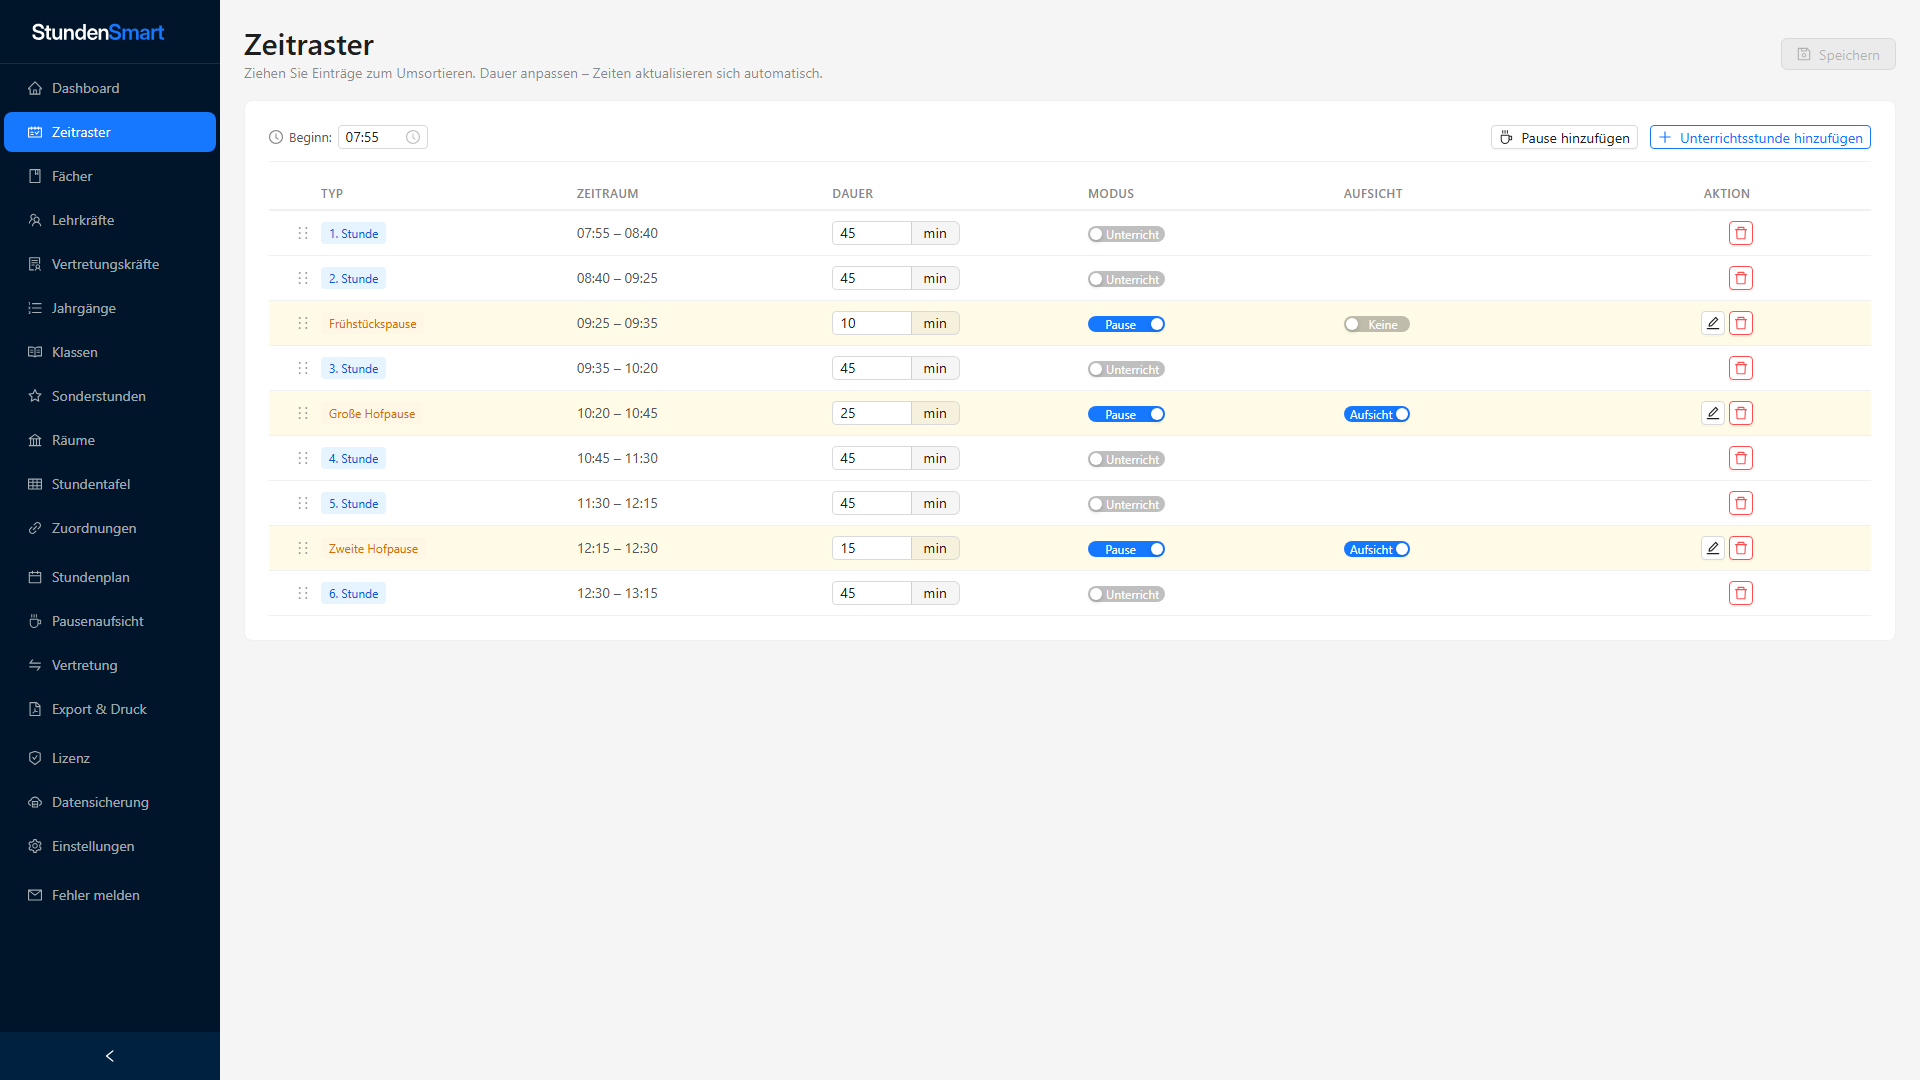
Task: Open Export & Druck
Action: tap(110, 709)
